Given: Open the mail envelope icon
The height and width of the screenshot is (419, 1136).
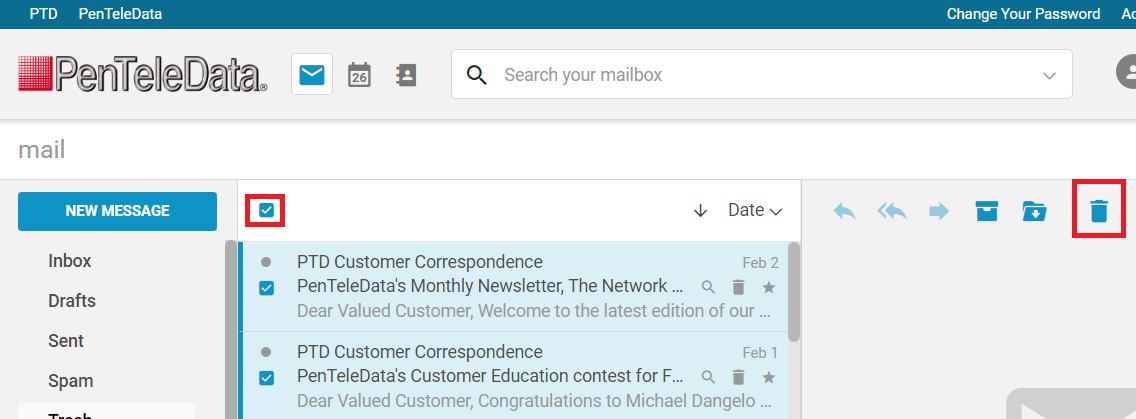Looking at the screenshot, I should [x=312, y=74].
